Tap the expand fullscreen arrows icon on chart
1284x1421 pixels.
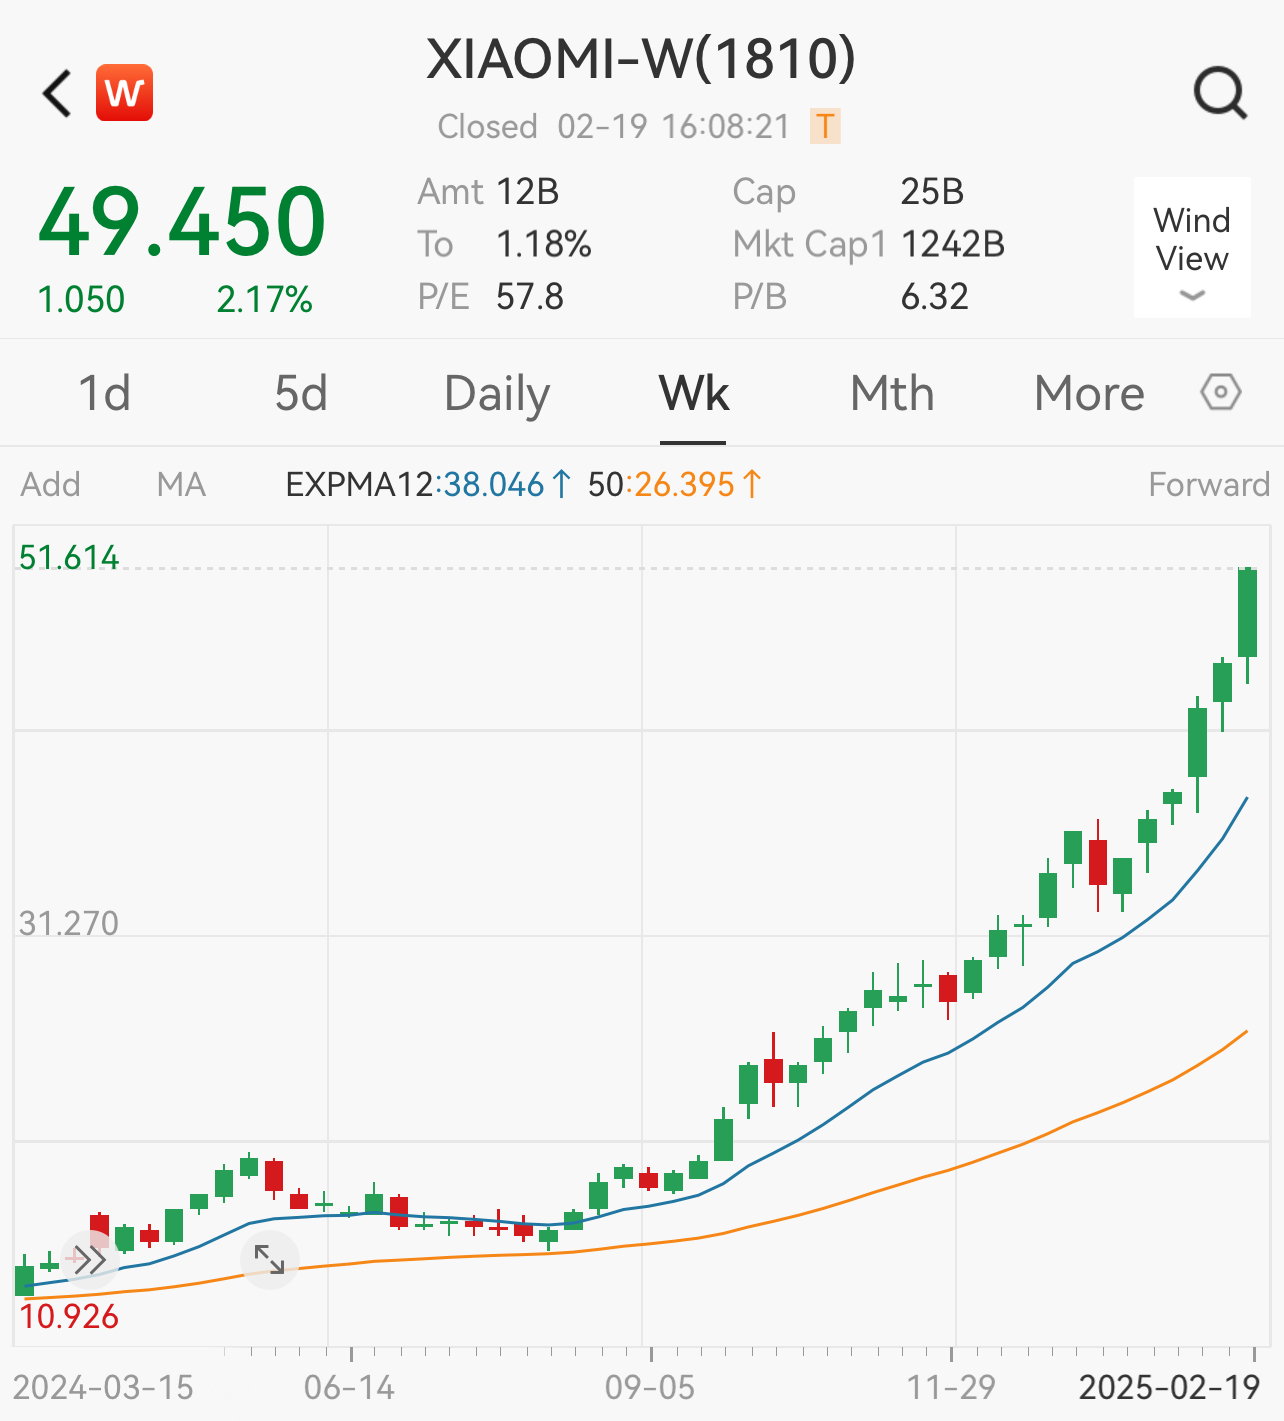pos(270,1260)
